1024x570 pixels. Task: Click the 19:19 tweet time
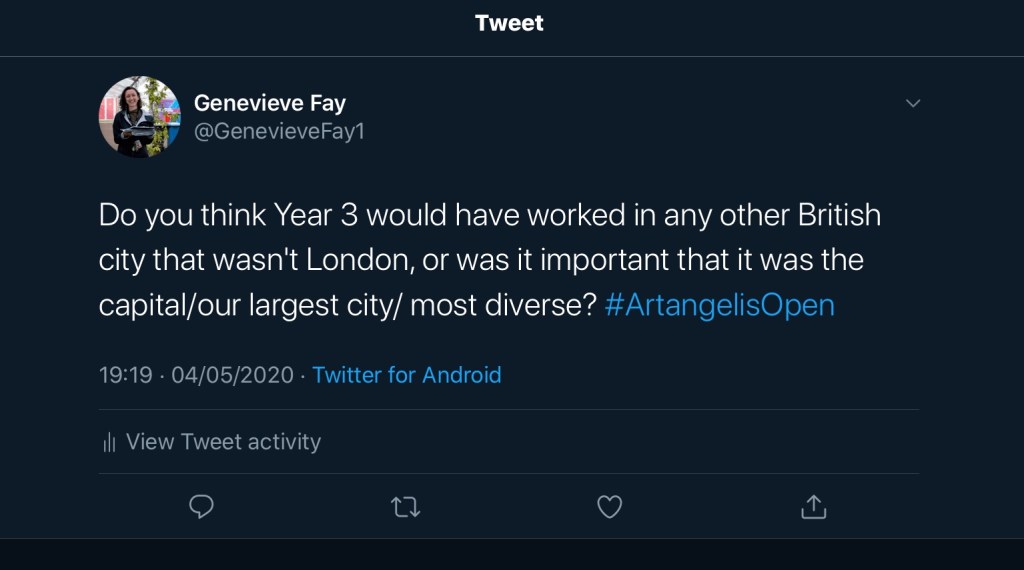[125, 375]
